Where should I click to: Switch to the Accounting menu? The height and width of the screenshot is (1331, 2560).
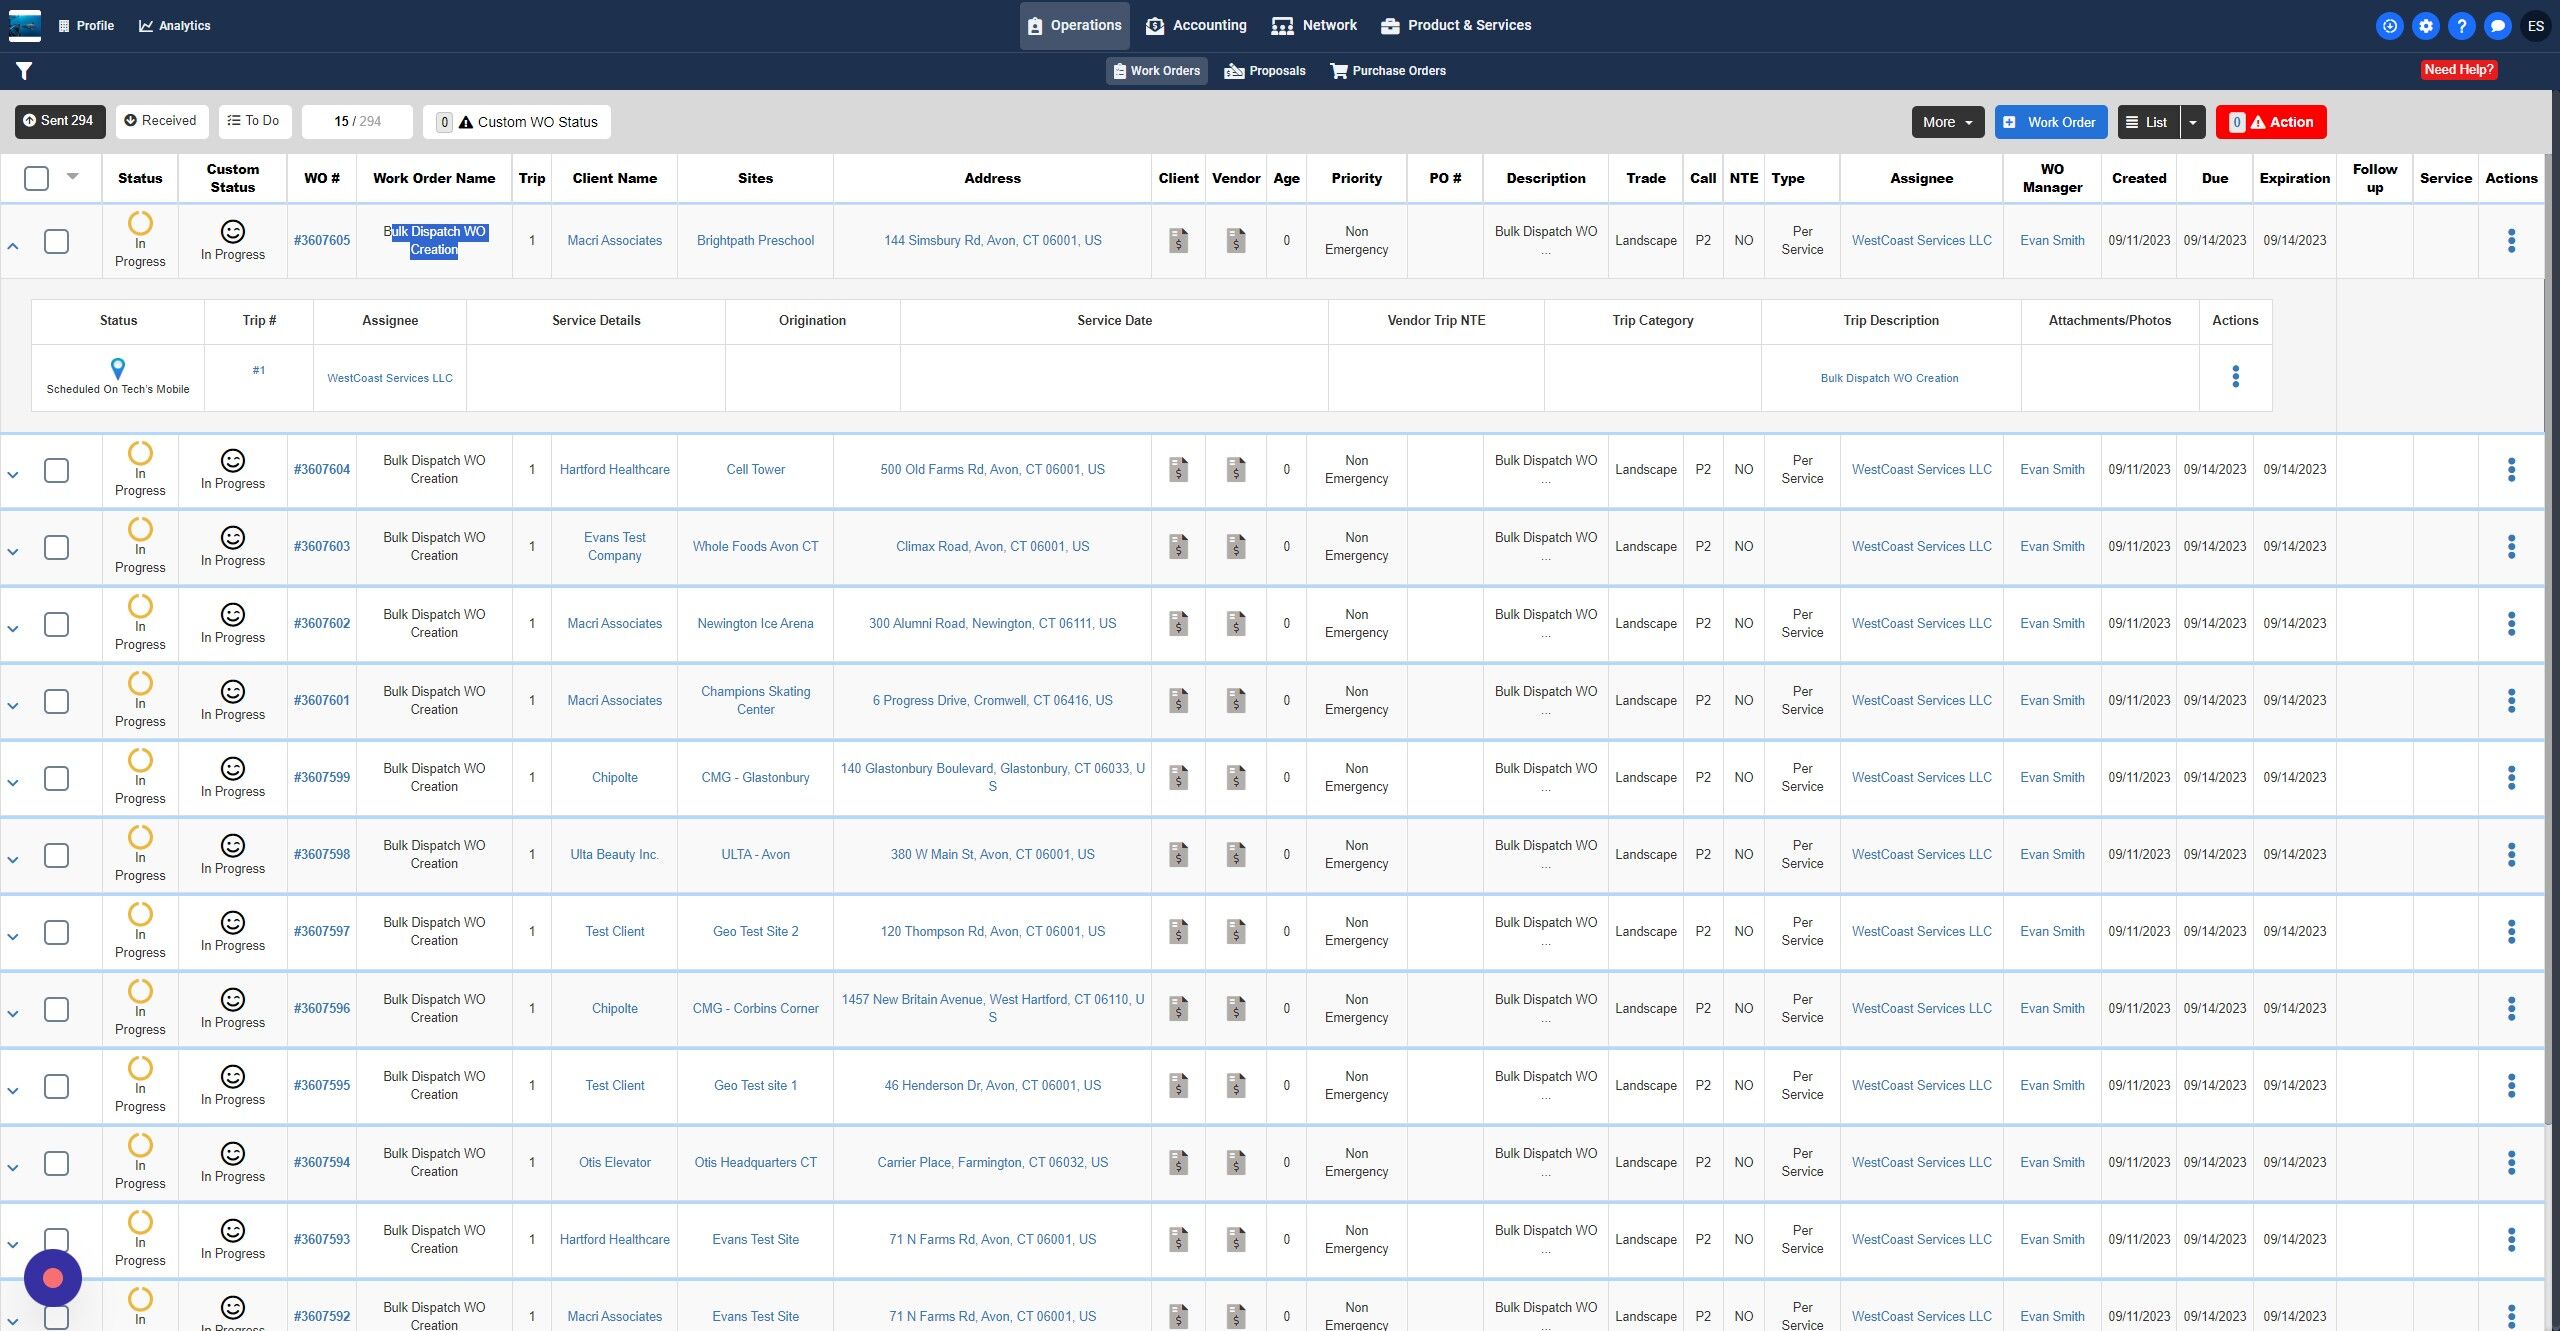tap(1195, 25)
